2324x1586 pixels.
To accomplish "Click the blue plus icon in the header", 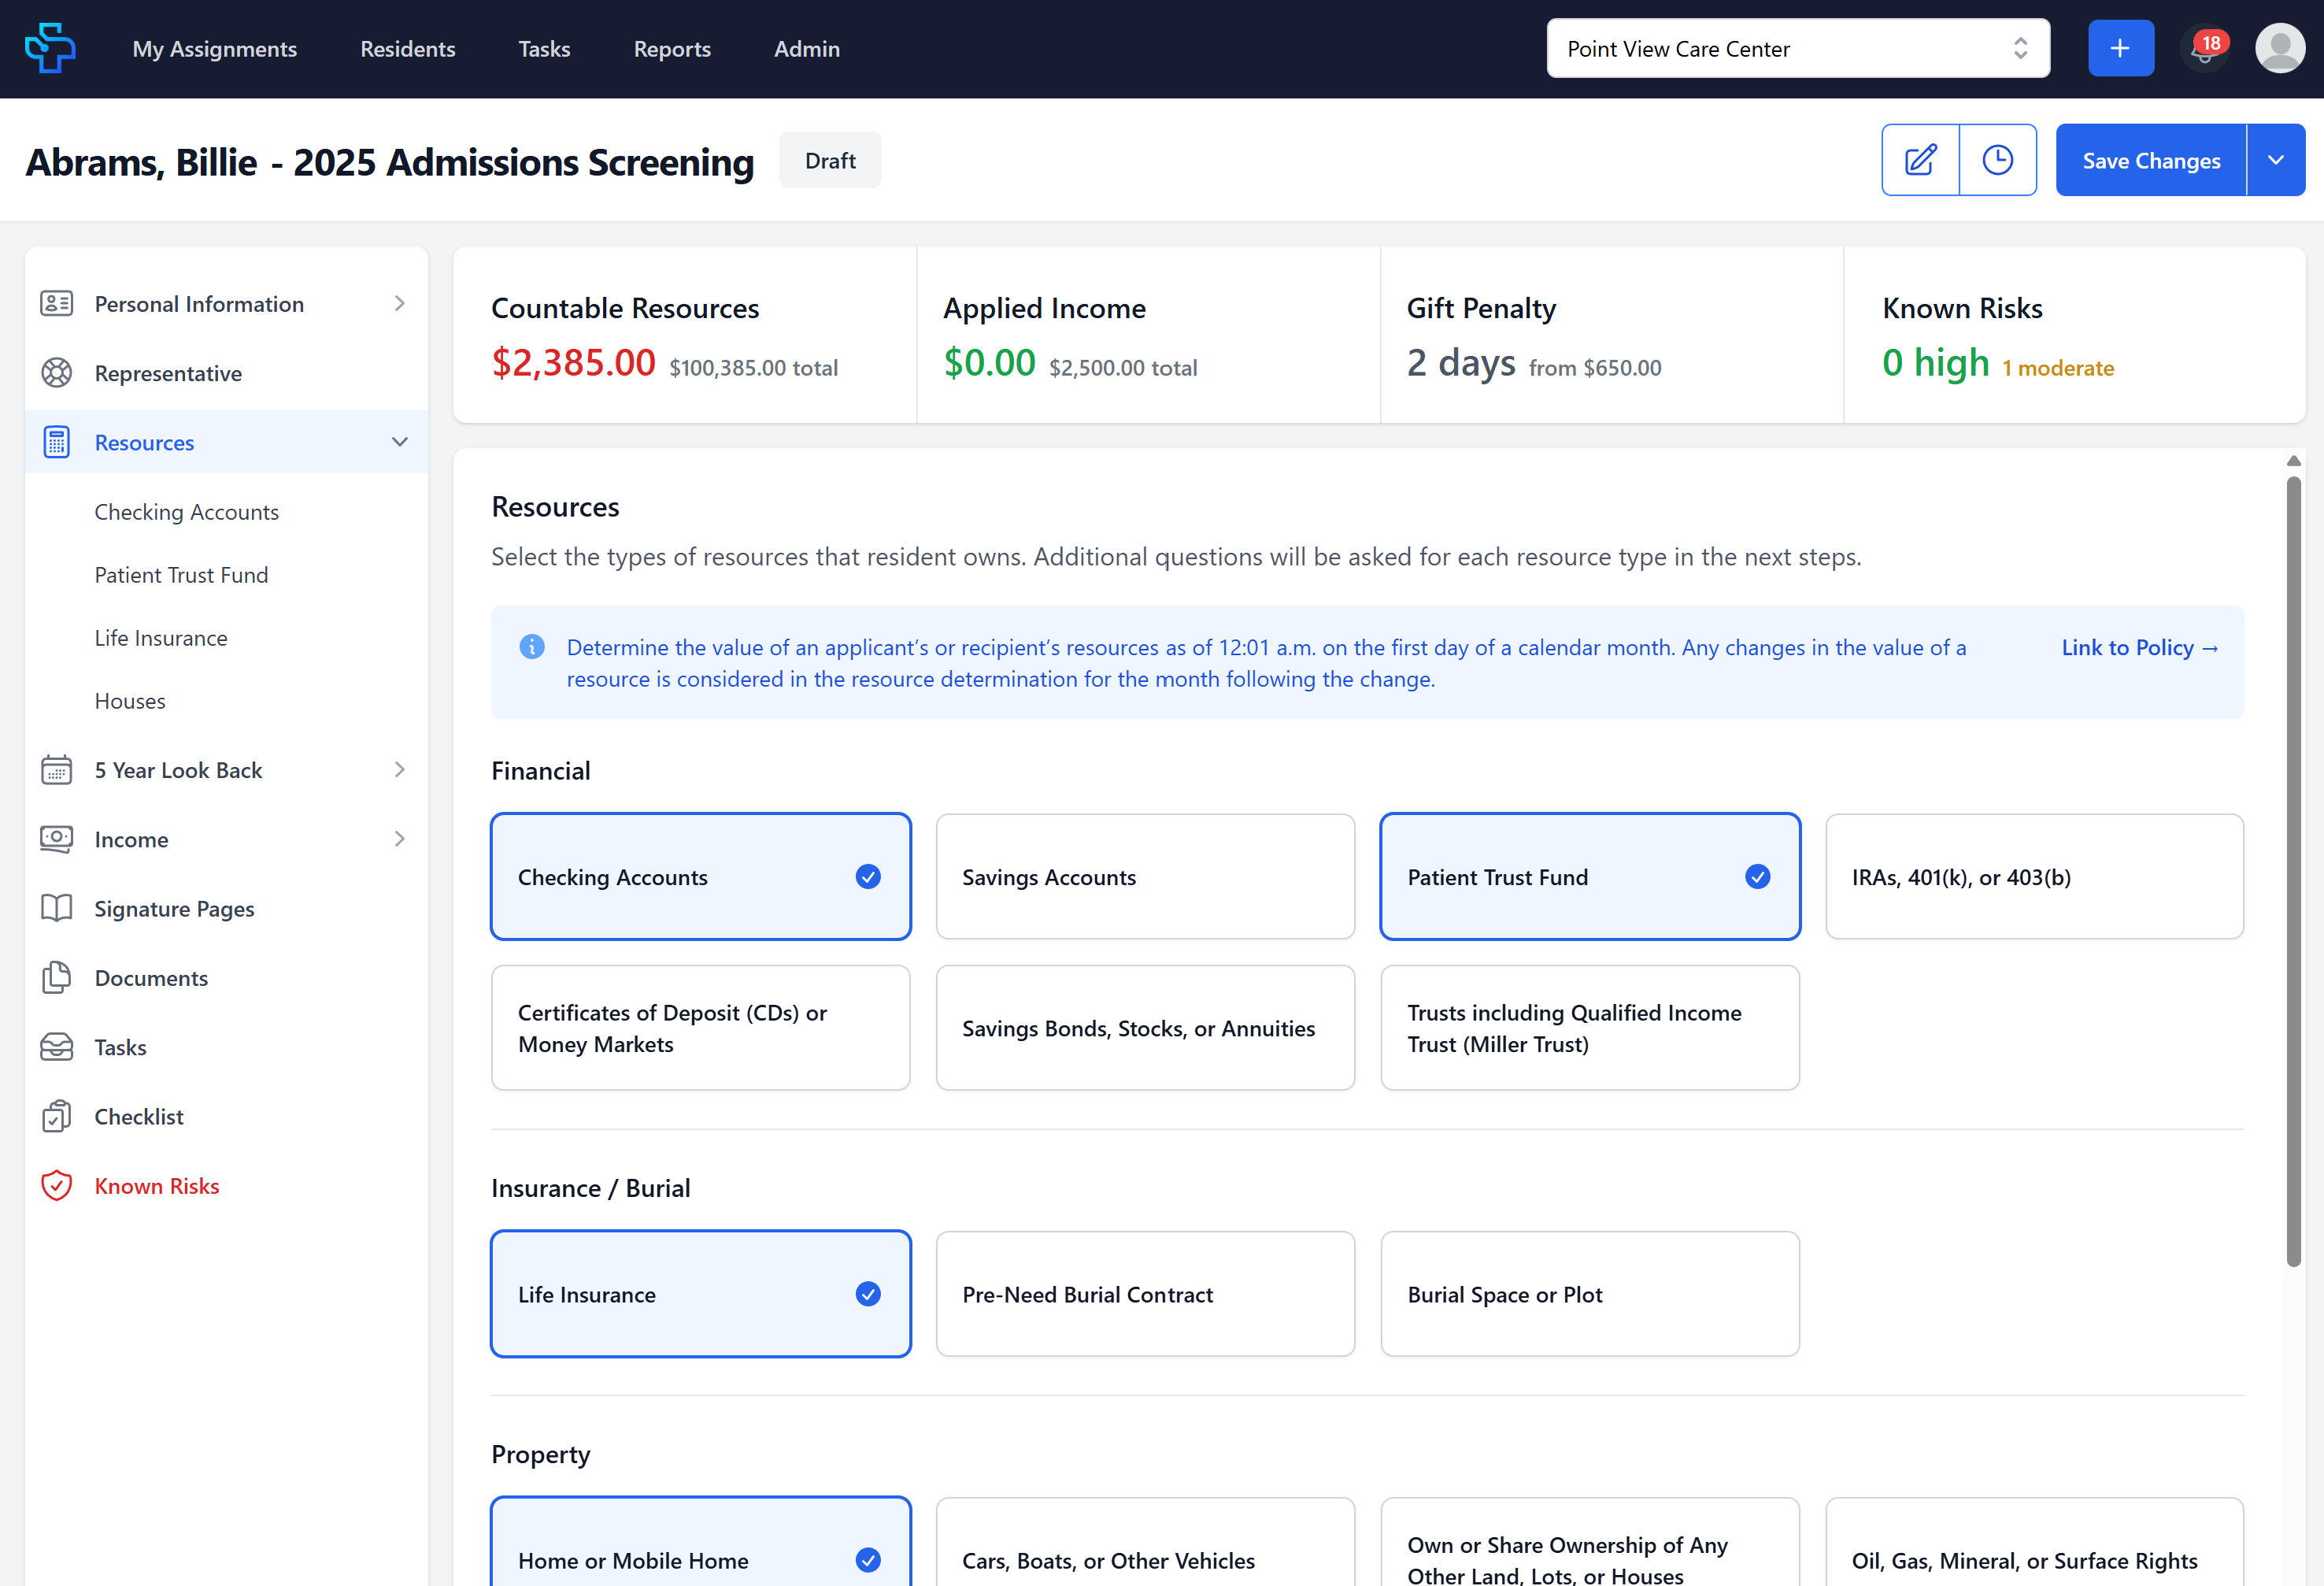I will click(2121, 47).
